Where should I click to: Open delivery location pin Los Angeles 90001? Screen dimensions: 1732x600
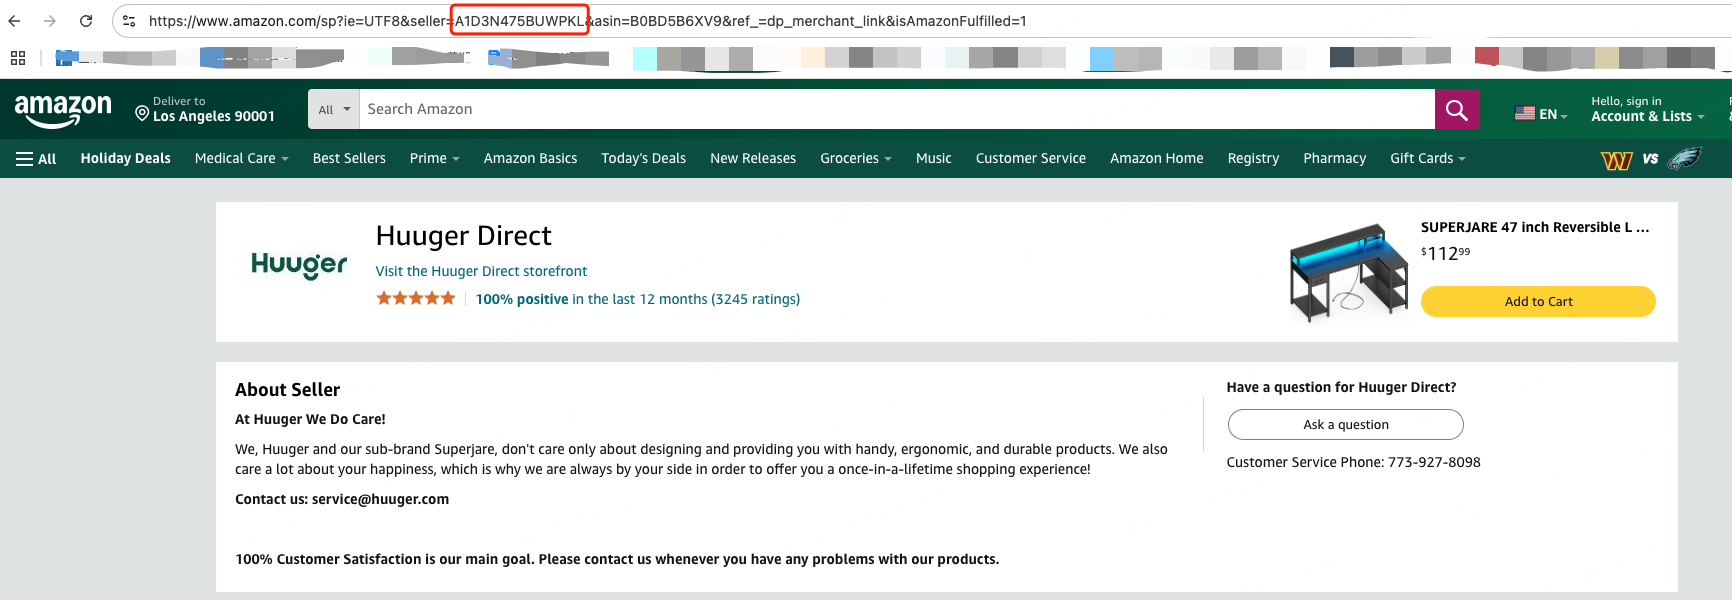(205, 110)
